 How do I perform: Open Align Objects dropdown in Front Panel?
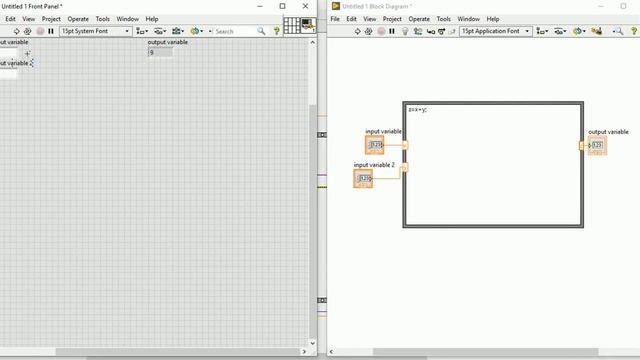pyautogui.click(x=142, y=31)
